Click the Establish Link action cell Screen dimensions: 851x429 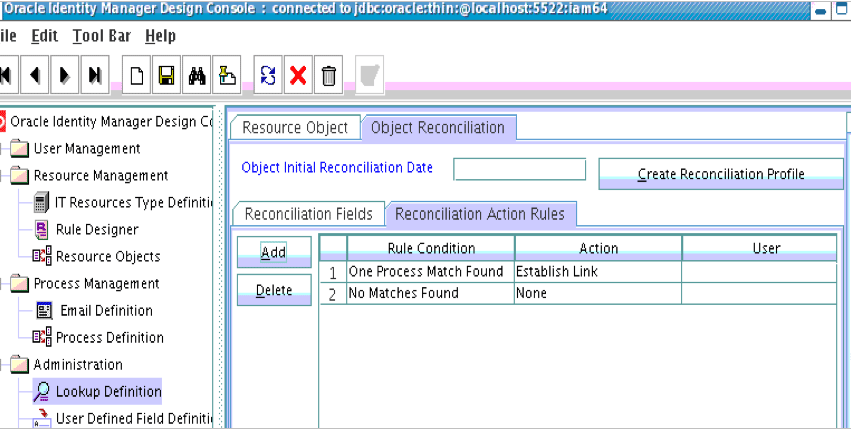click(x=598, y=272)
